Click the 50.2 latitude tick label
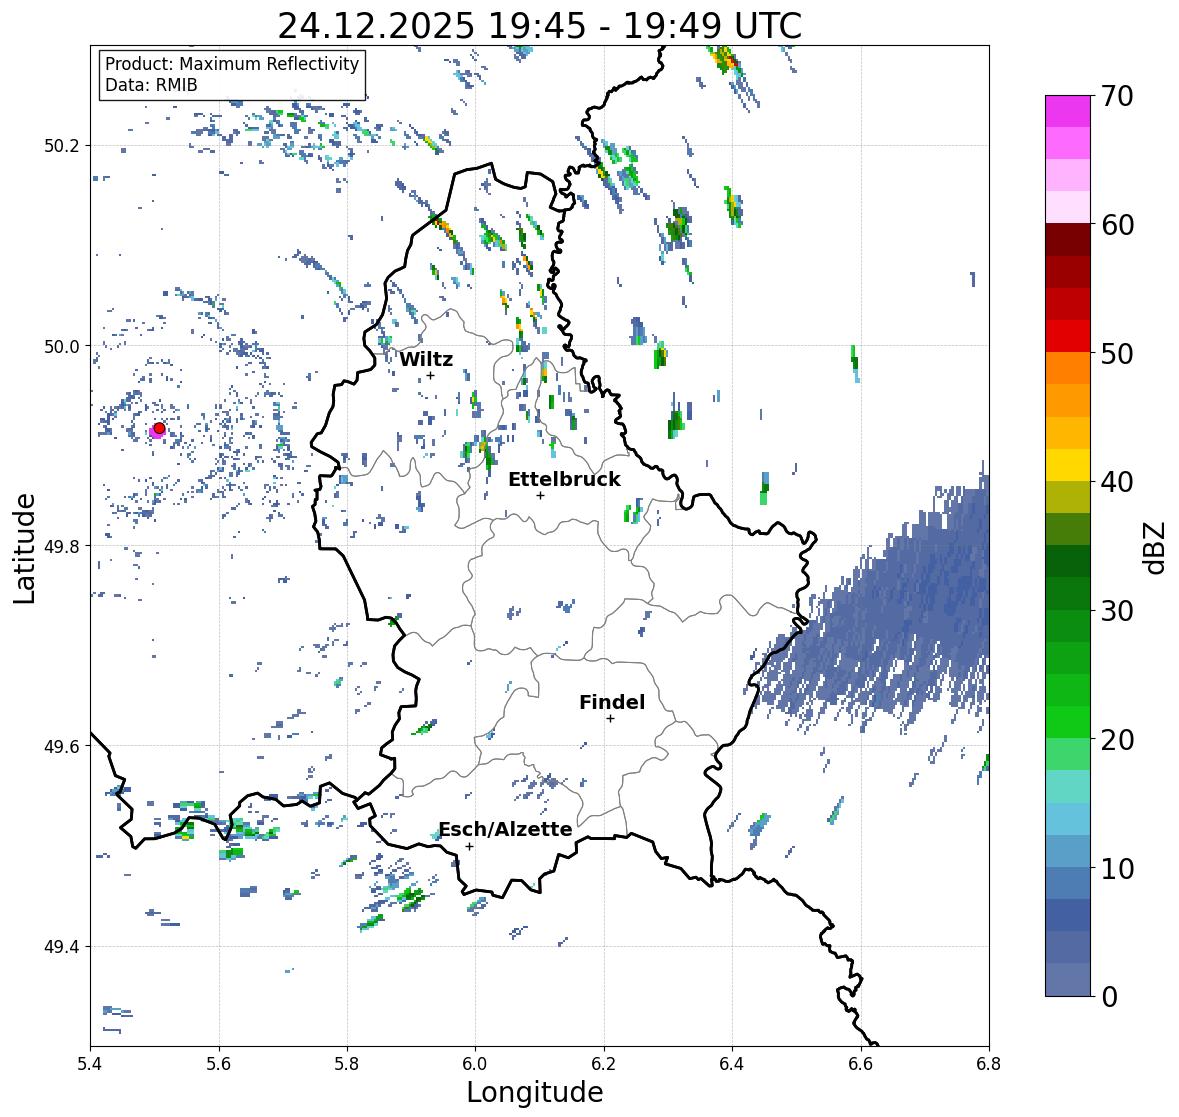 (62, 146)
